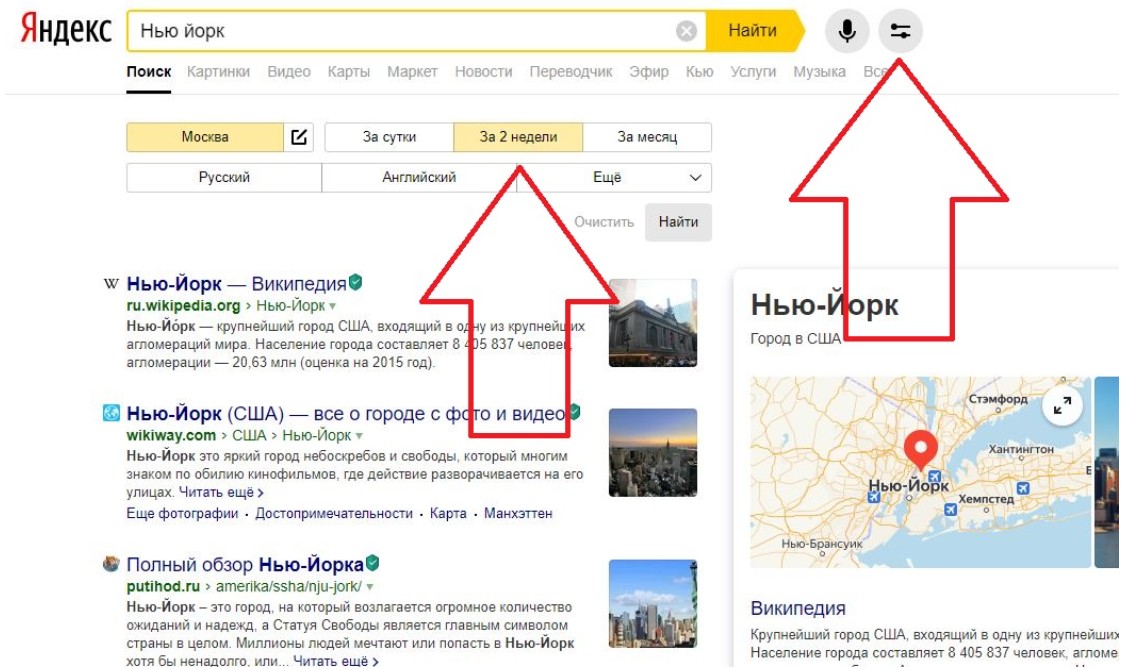Open the Достопримечательности sitelink

334,513
